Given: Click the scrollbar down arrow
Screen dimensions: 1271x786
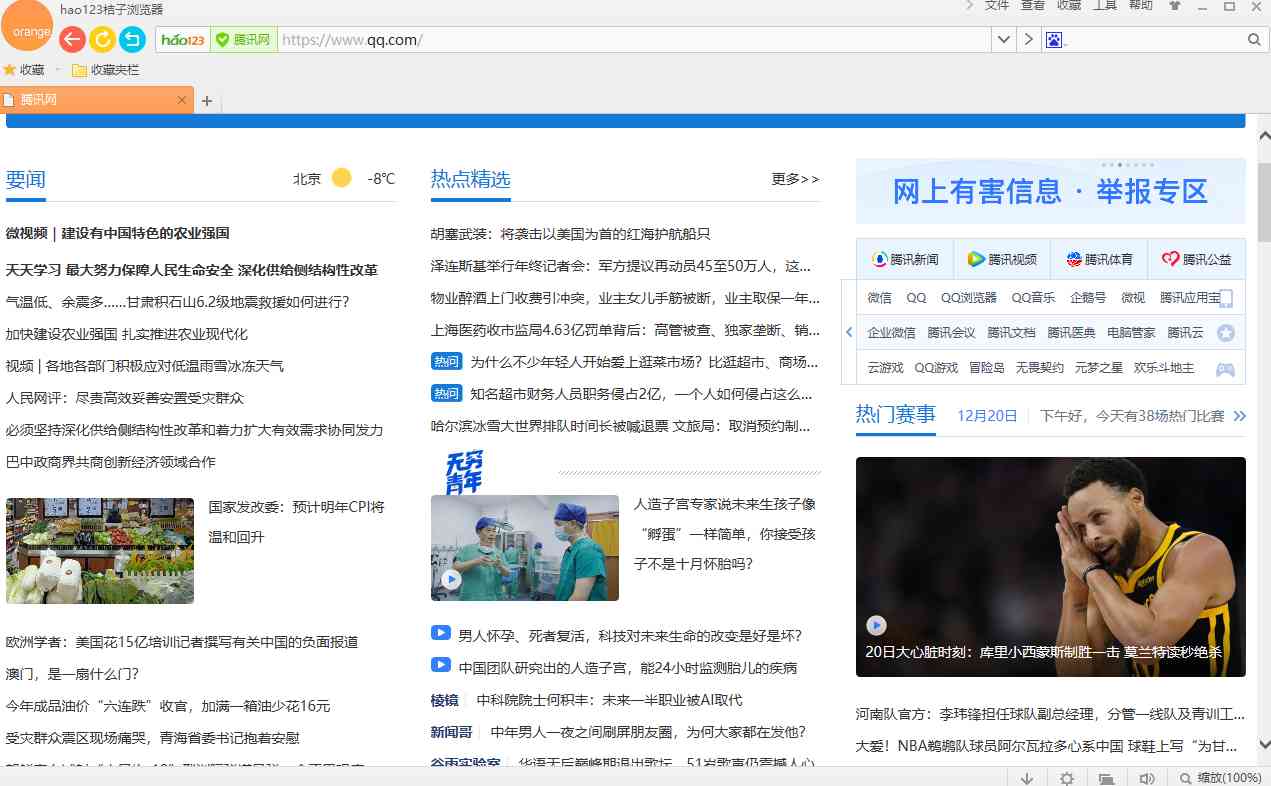Looking at the screenshot, I should click(1263, 745).
